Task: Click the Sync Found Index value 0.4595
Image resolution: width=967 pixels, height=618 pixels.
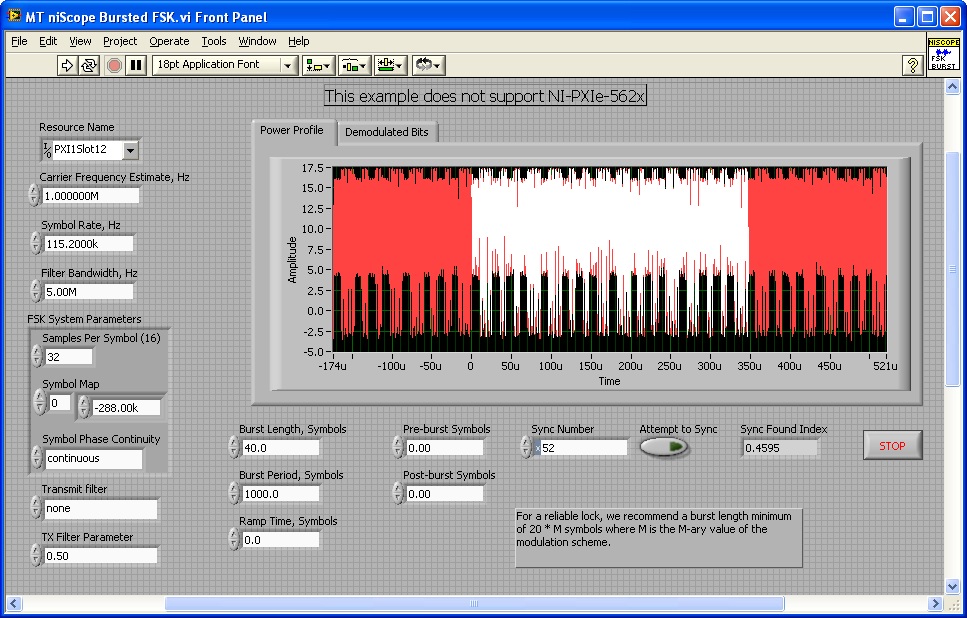Action: click(780, 448)
